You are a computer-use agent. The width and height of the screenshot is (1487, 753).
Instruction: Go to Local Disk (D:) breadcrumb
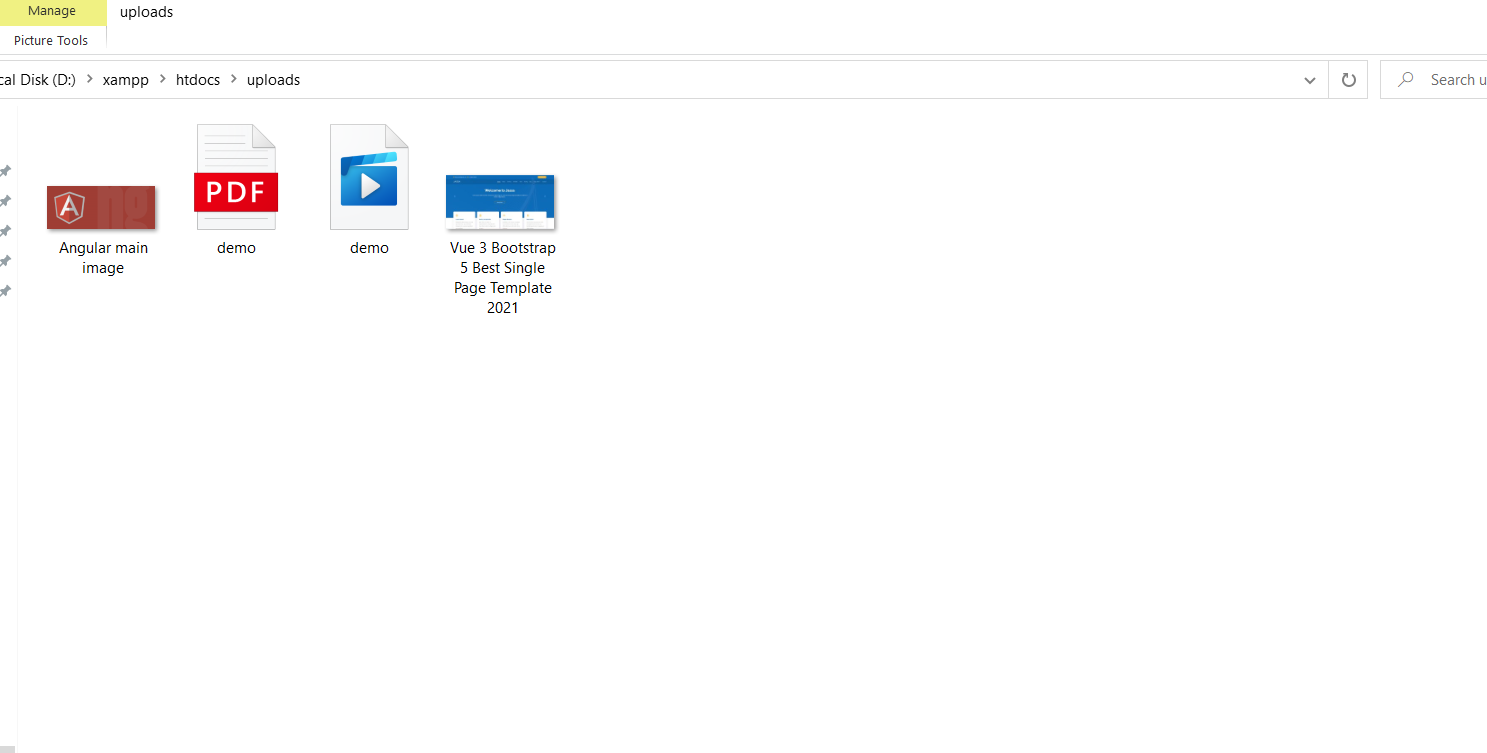(38, 80)
